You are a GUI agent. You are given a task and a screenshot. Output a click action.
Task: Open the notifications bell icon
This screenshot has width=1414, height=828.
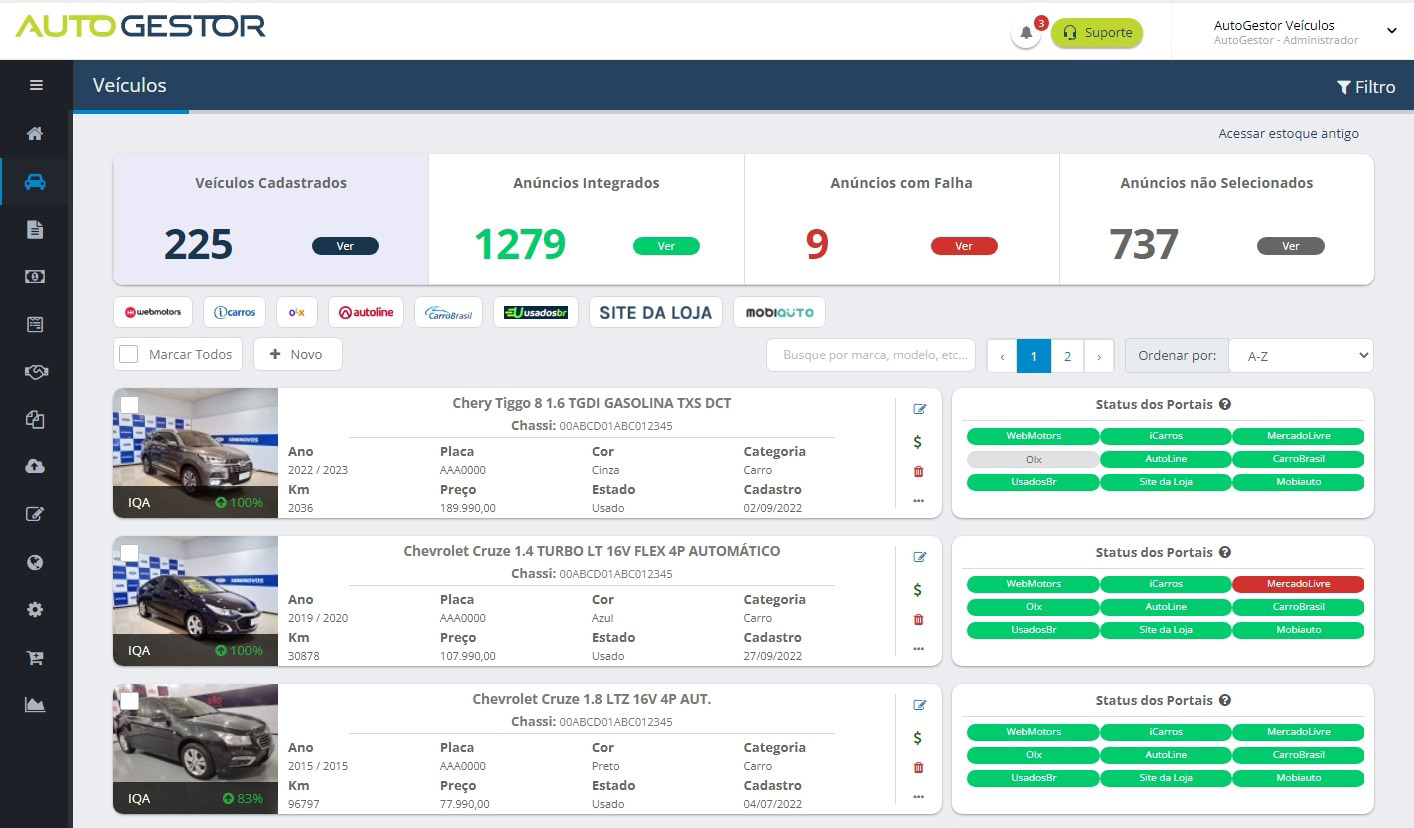click(1026, 33)
